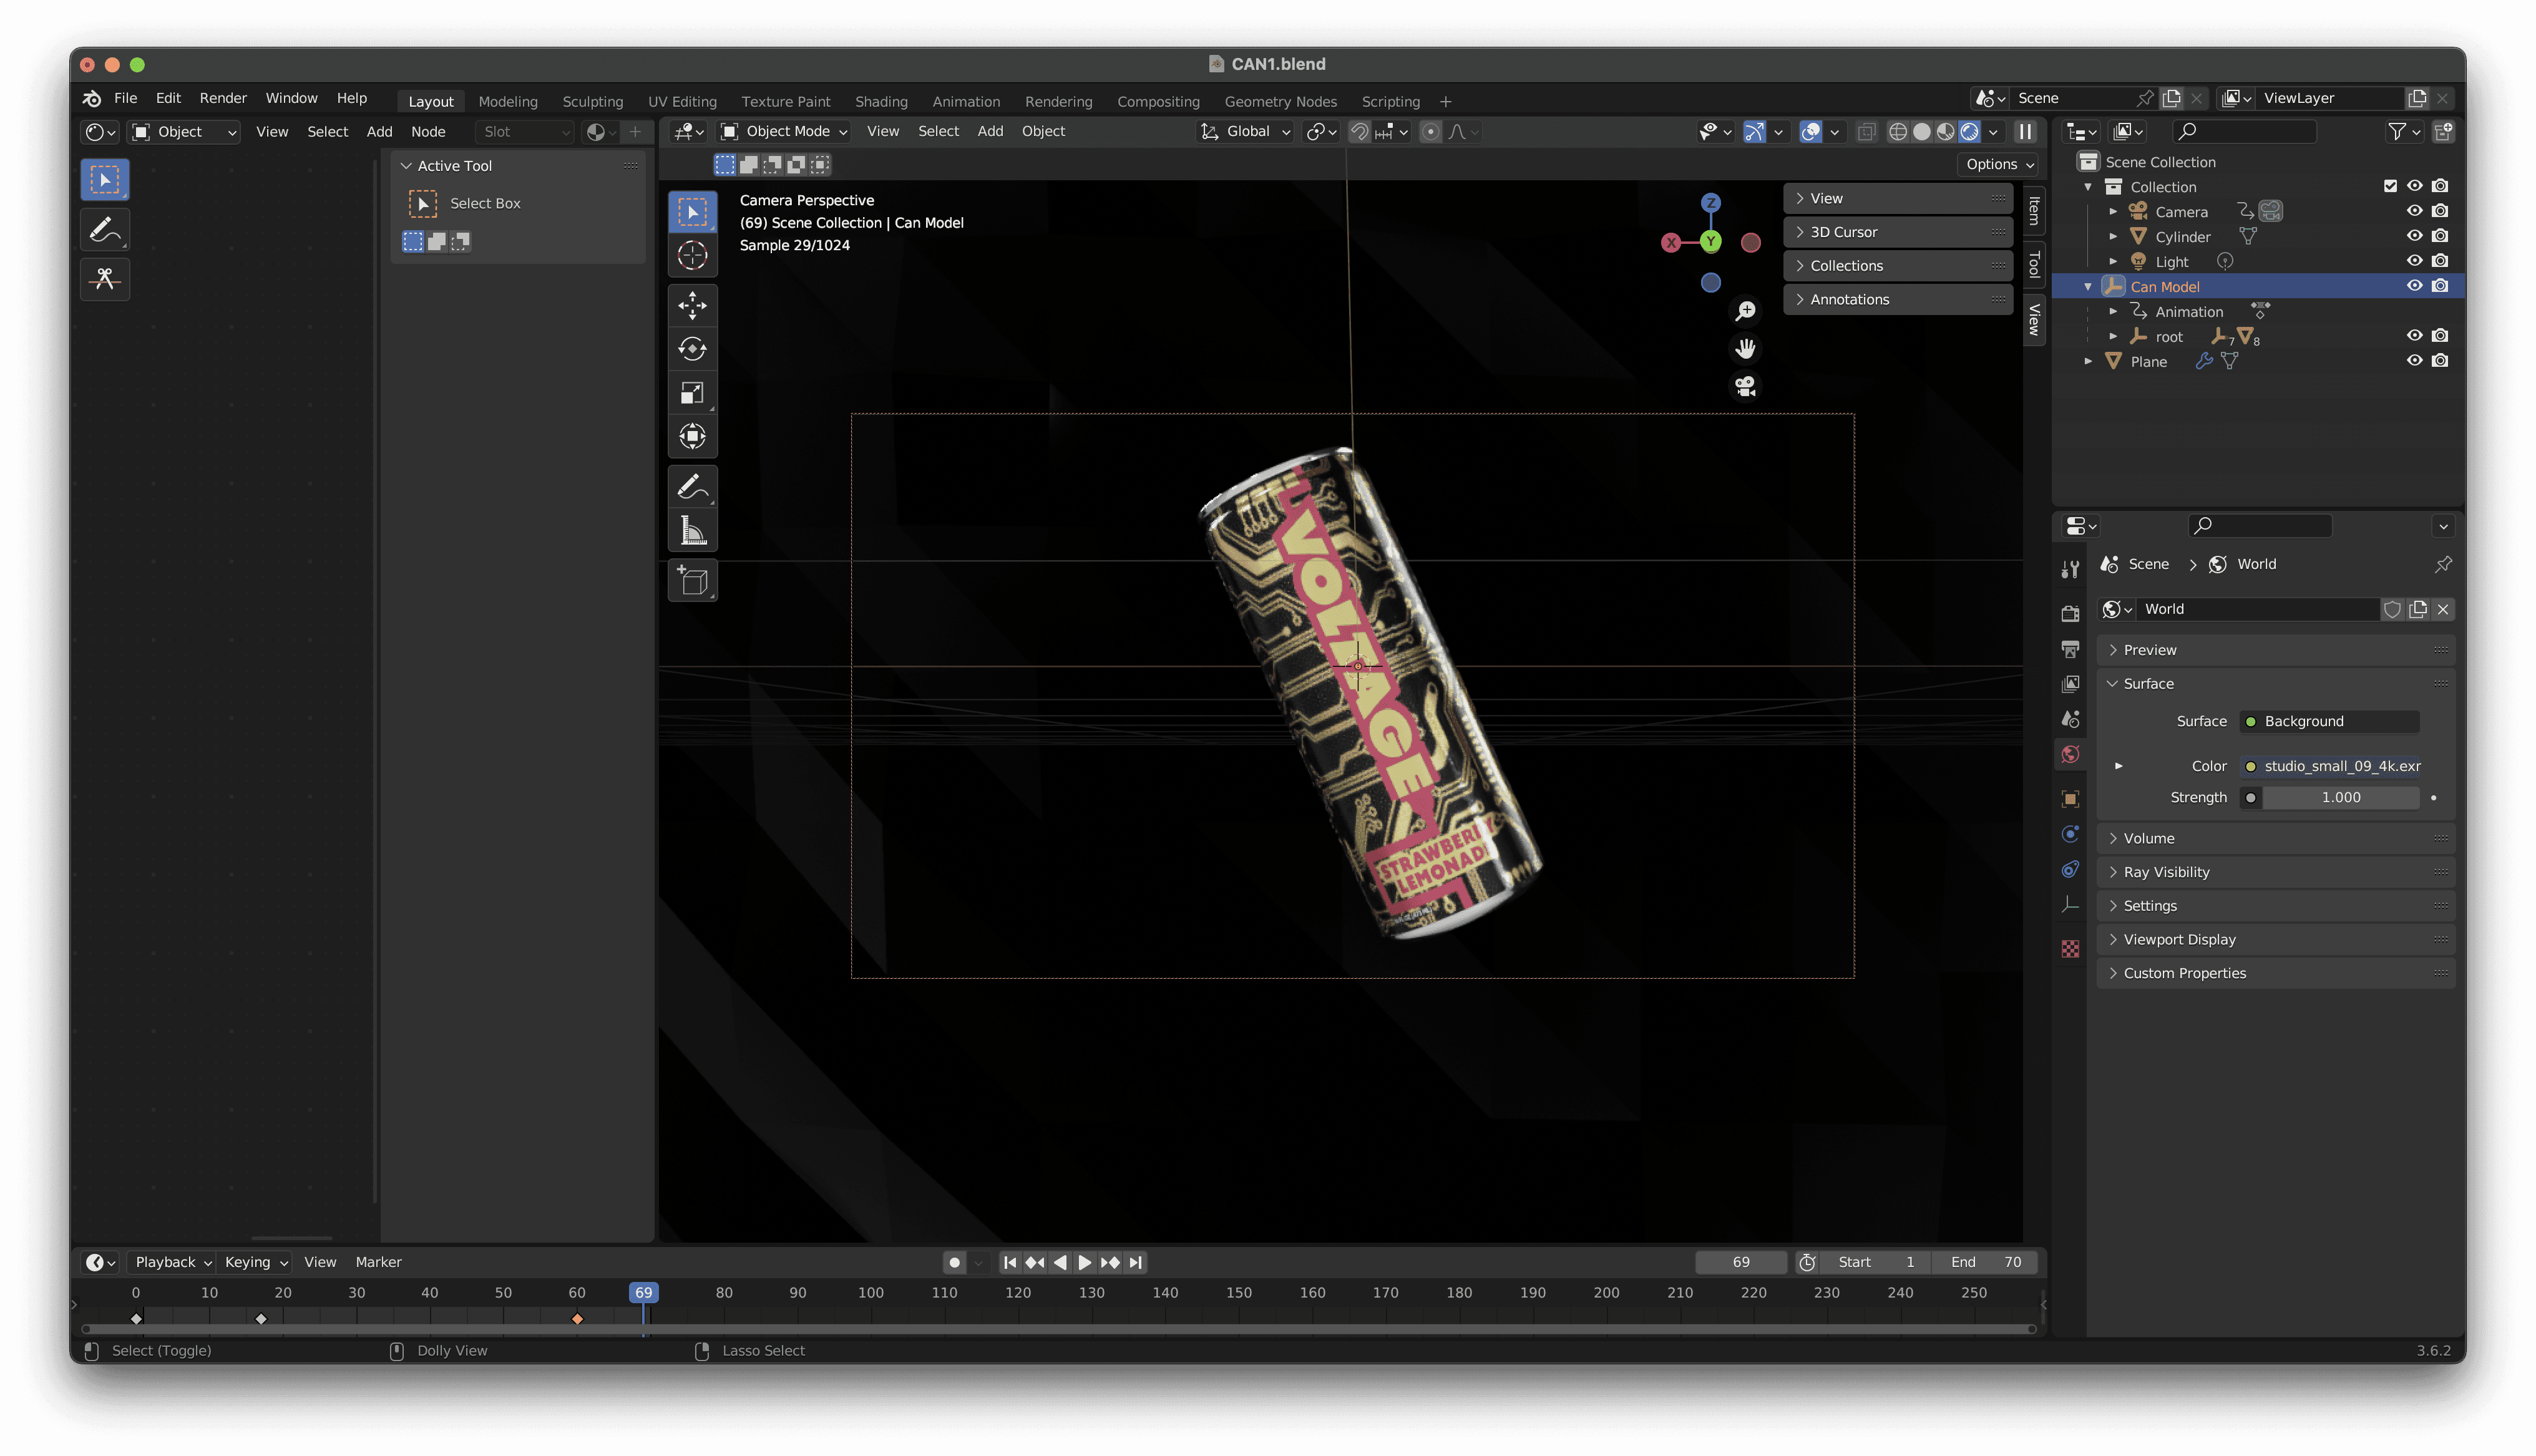Viewport: 2536px width, 1456px height.
Task: Open World properties tab icon
Action: click(x=2070, y=754)
